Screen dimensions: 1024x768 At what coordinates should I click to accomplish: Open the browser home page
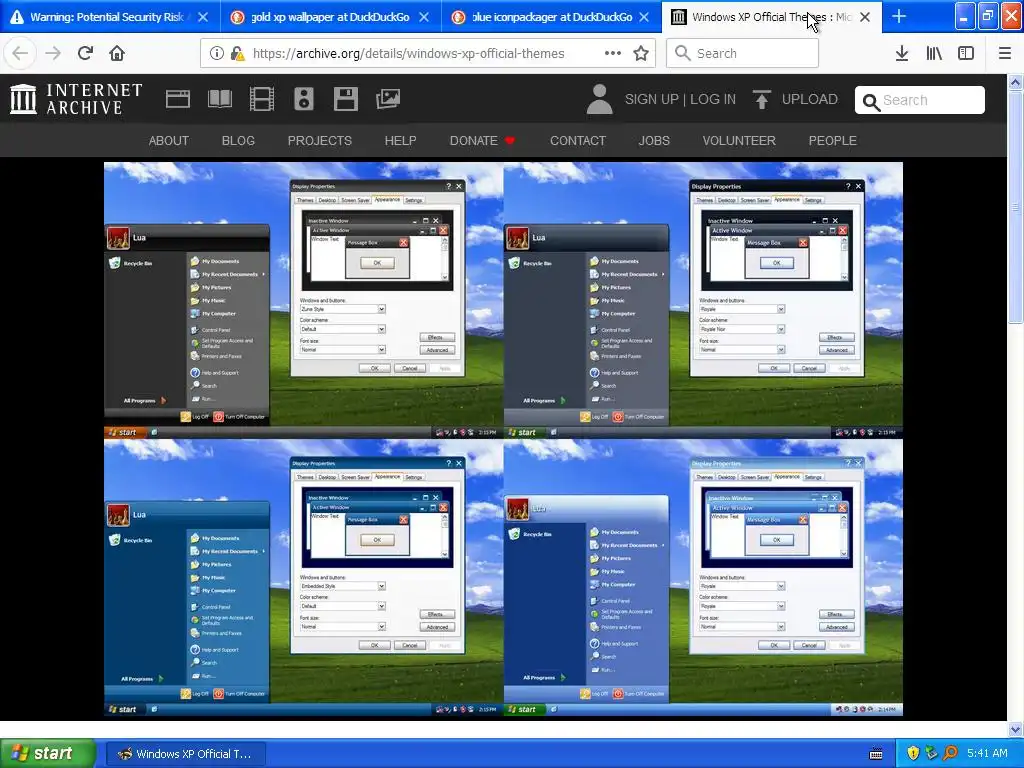117,53
